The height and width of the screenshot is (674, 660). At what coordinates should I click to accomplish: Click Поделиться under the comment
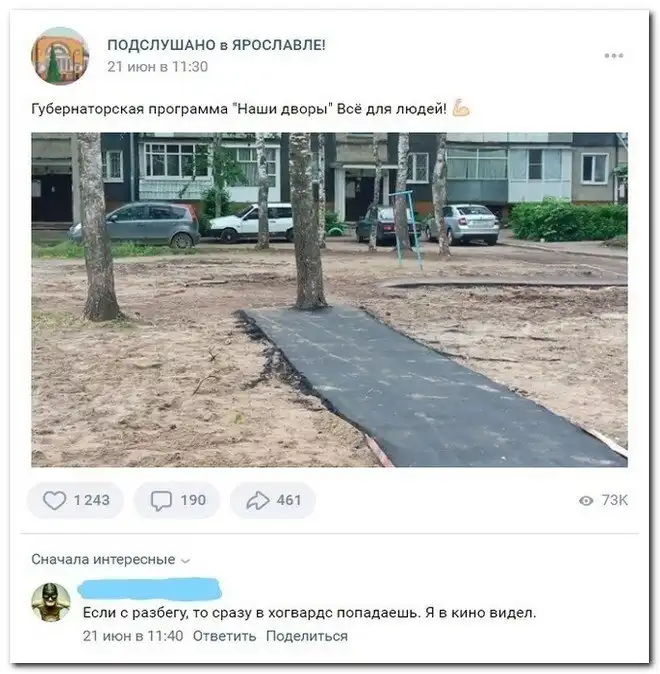tap(307, 636)
